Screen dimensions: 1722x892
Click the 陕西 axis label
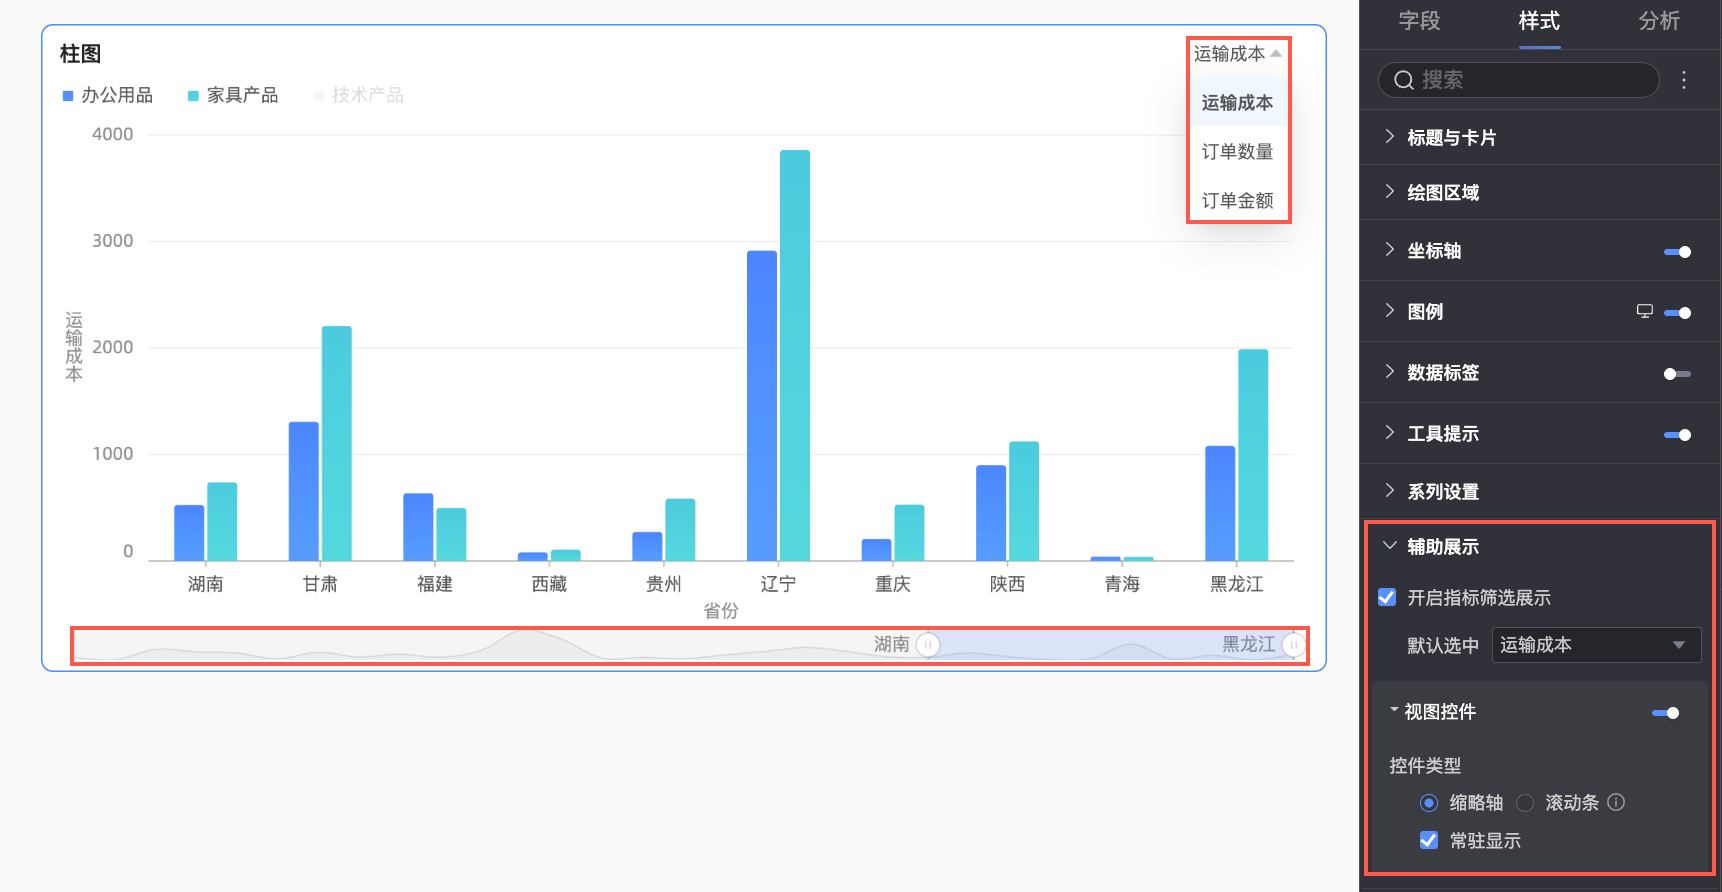(1007, 584)
